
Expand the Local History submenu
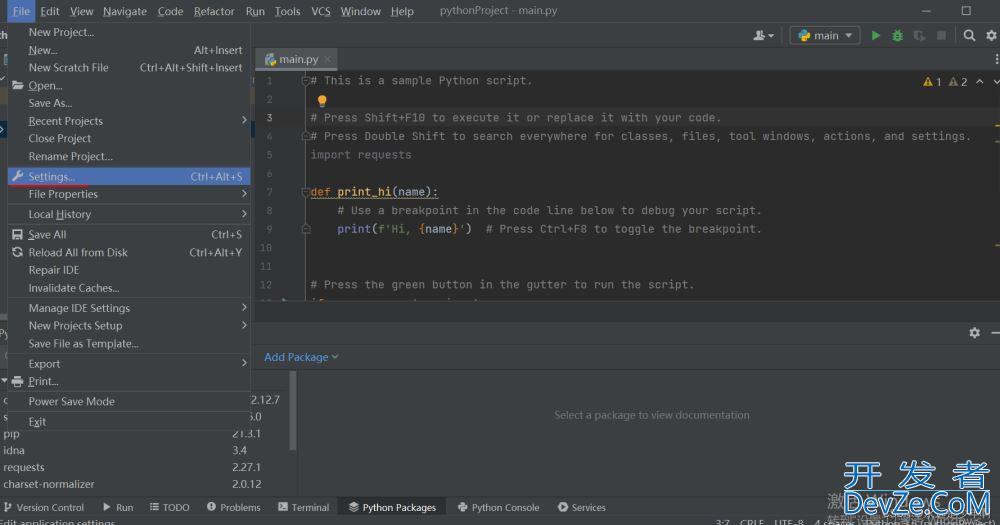pos(129,214)
